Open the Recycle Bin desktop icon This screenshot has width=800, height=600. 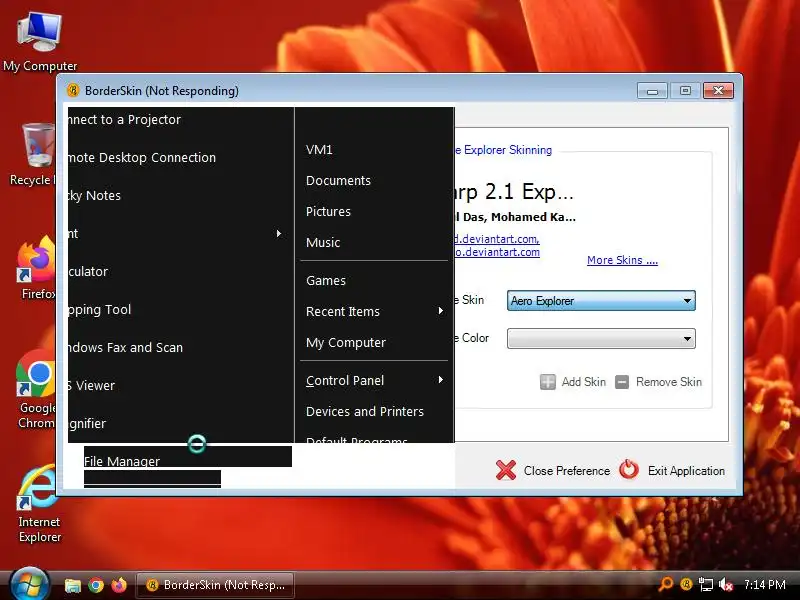tap(32, 153)
